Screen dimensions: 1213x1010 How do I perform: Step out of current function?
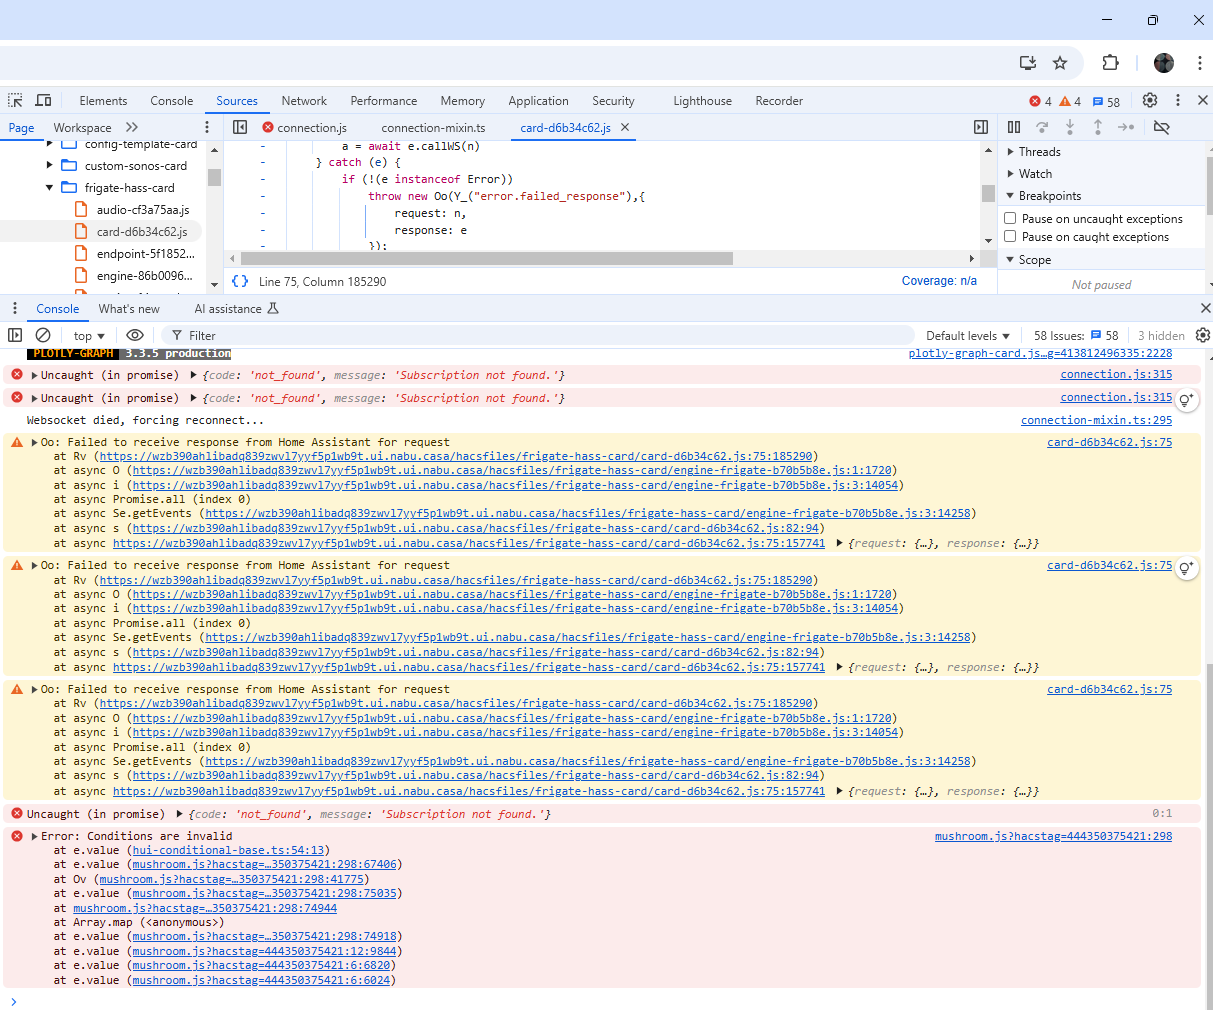click(1096, 127)
